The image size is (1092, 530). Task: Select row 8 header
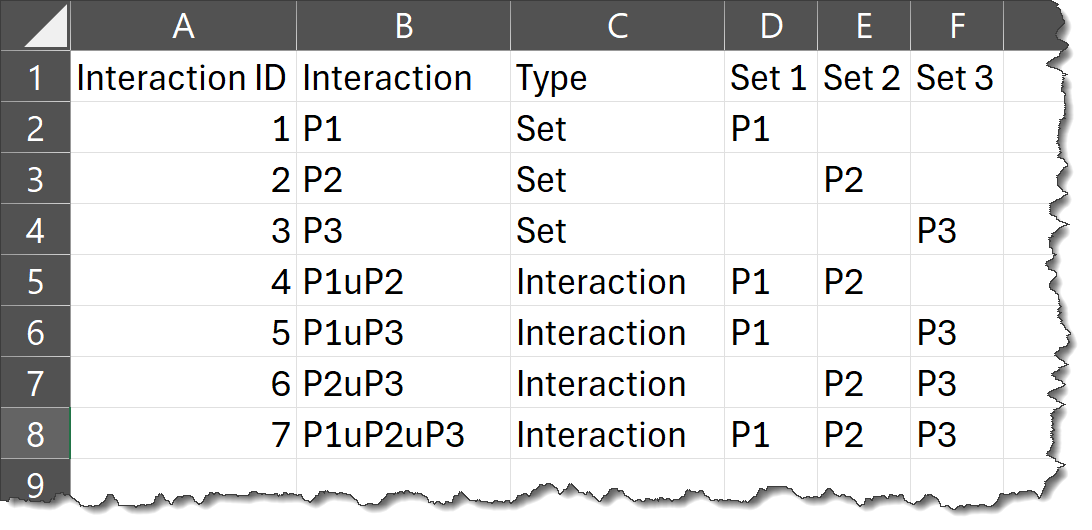(x=35, y=435)
